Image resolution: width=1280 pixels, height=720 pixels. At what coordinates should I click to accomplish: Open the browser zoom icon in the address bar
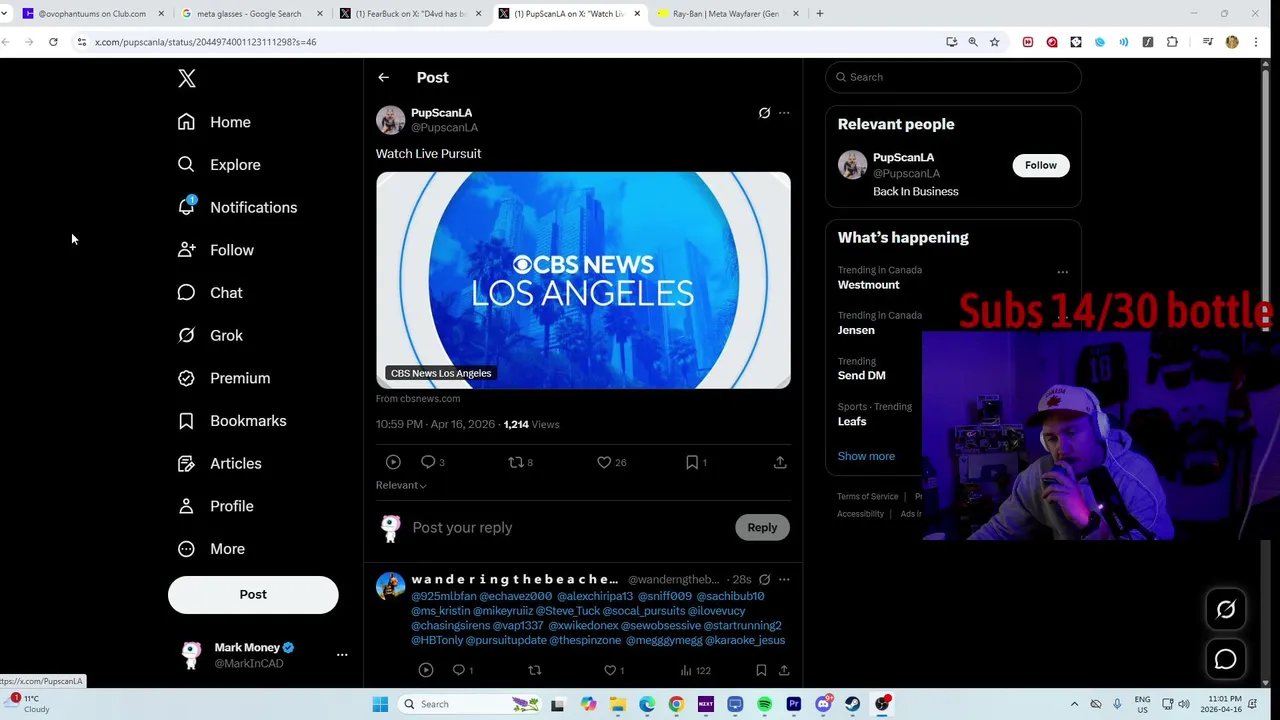(973, 42)
